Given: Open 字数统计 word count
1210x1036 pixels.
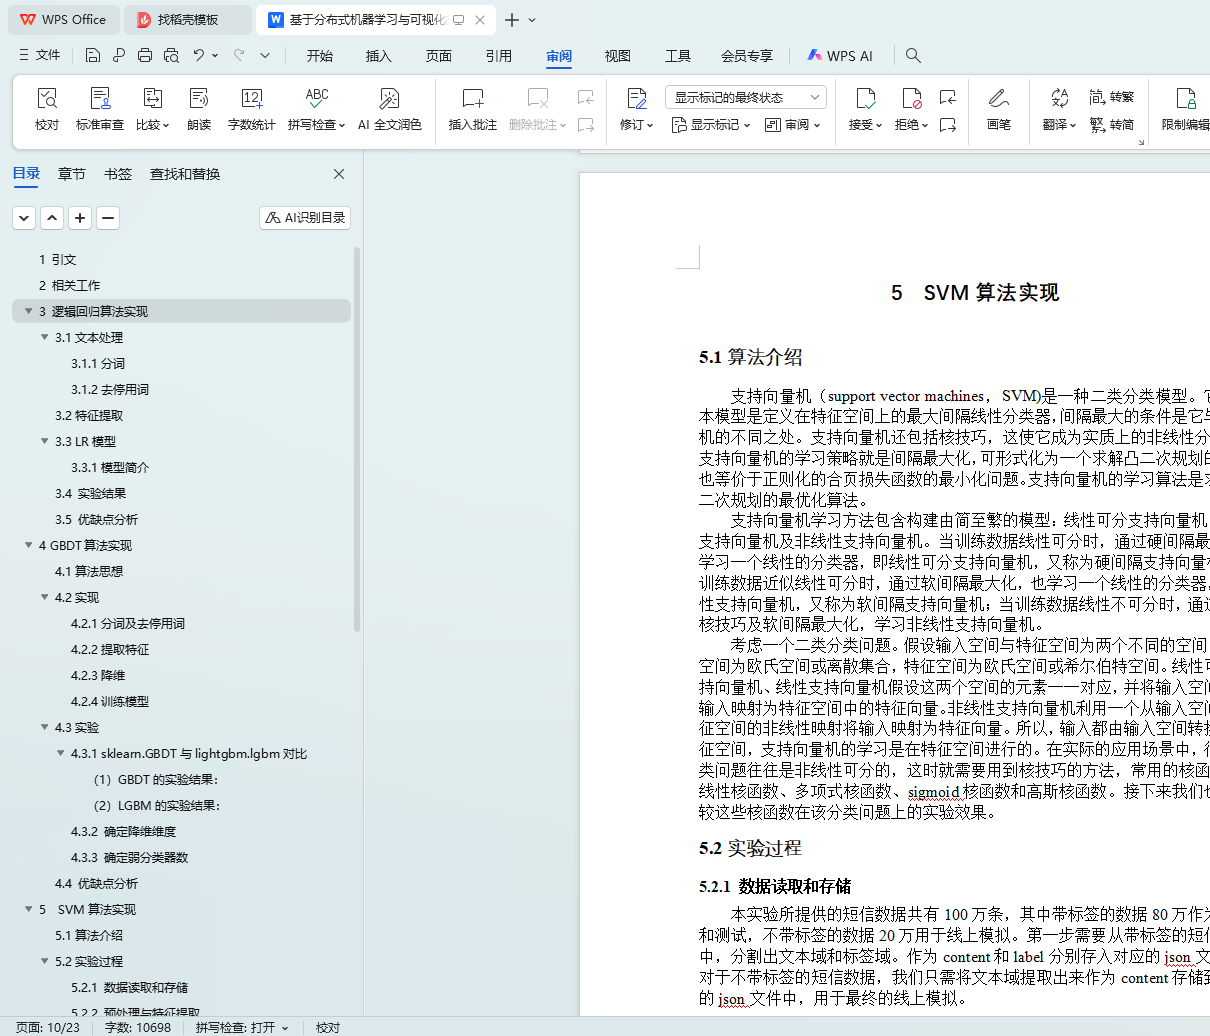Looking at the screenshot, I should point(251,108).
